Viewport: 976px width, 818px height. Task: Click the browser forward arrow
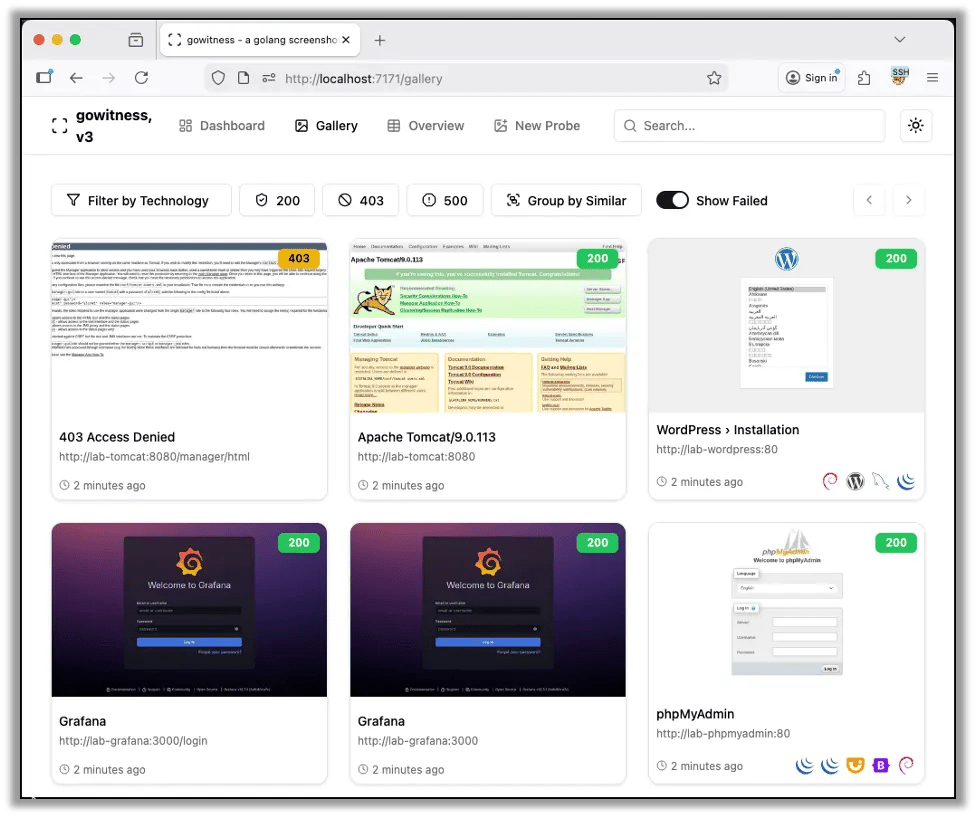108,78
